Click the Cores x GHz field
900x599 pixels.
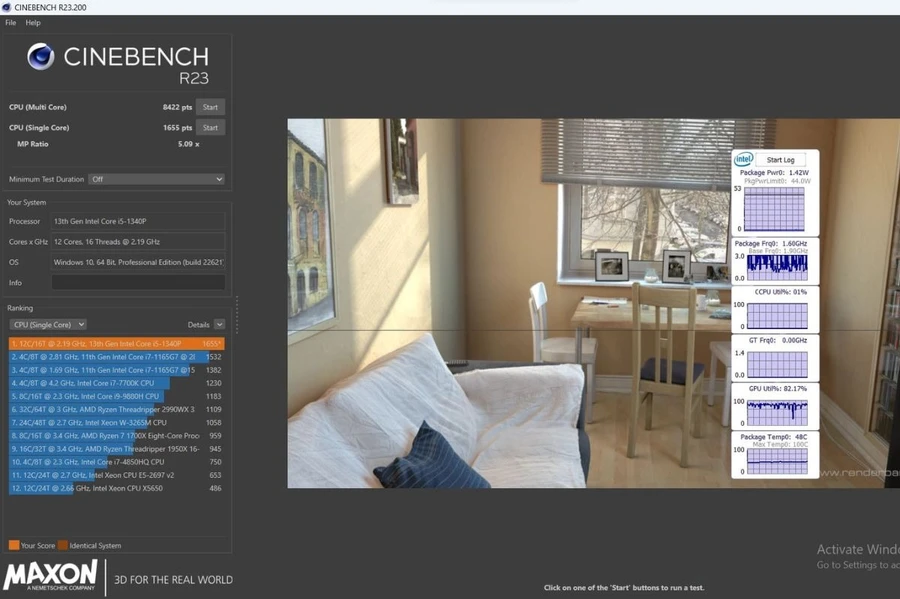[138, 242]
